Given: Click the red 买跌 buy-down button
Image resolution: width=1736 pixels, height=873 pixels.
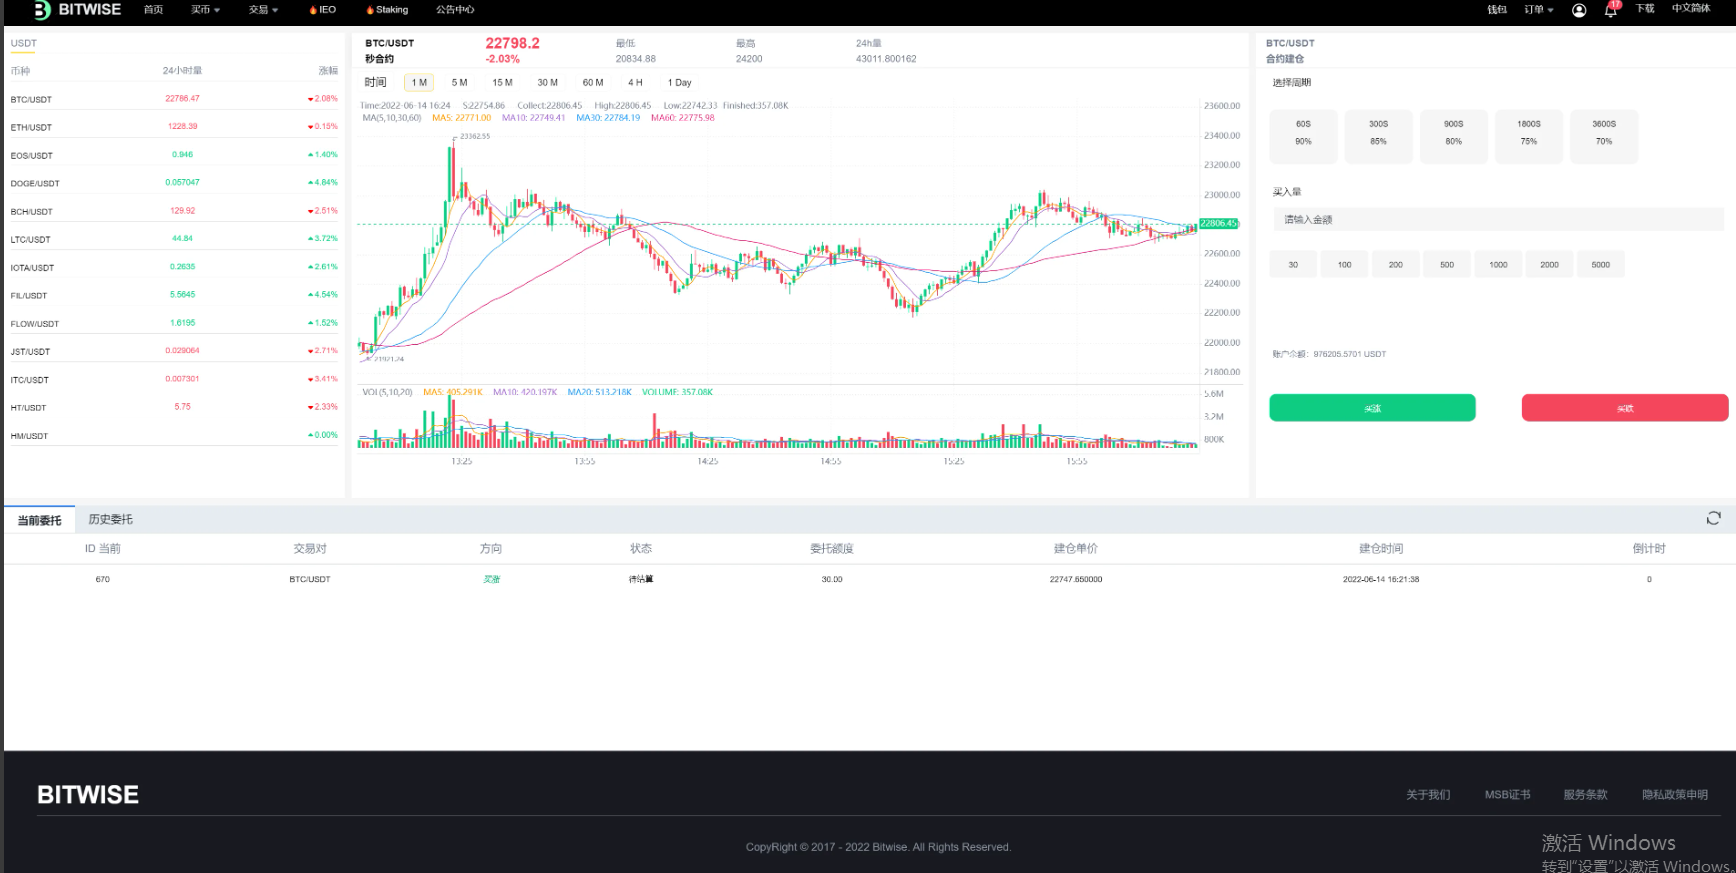Looking at the screenshot, I should coord(1624,408).
